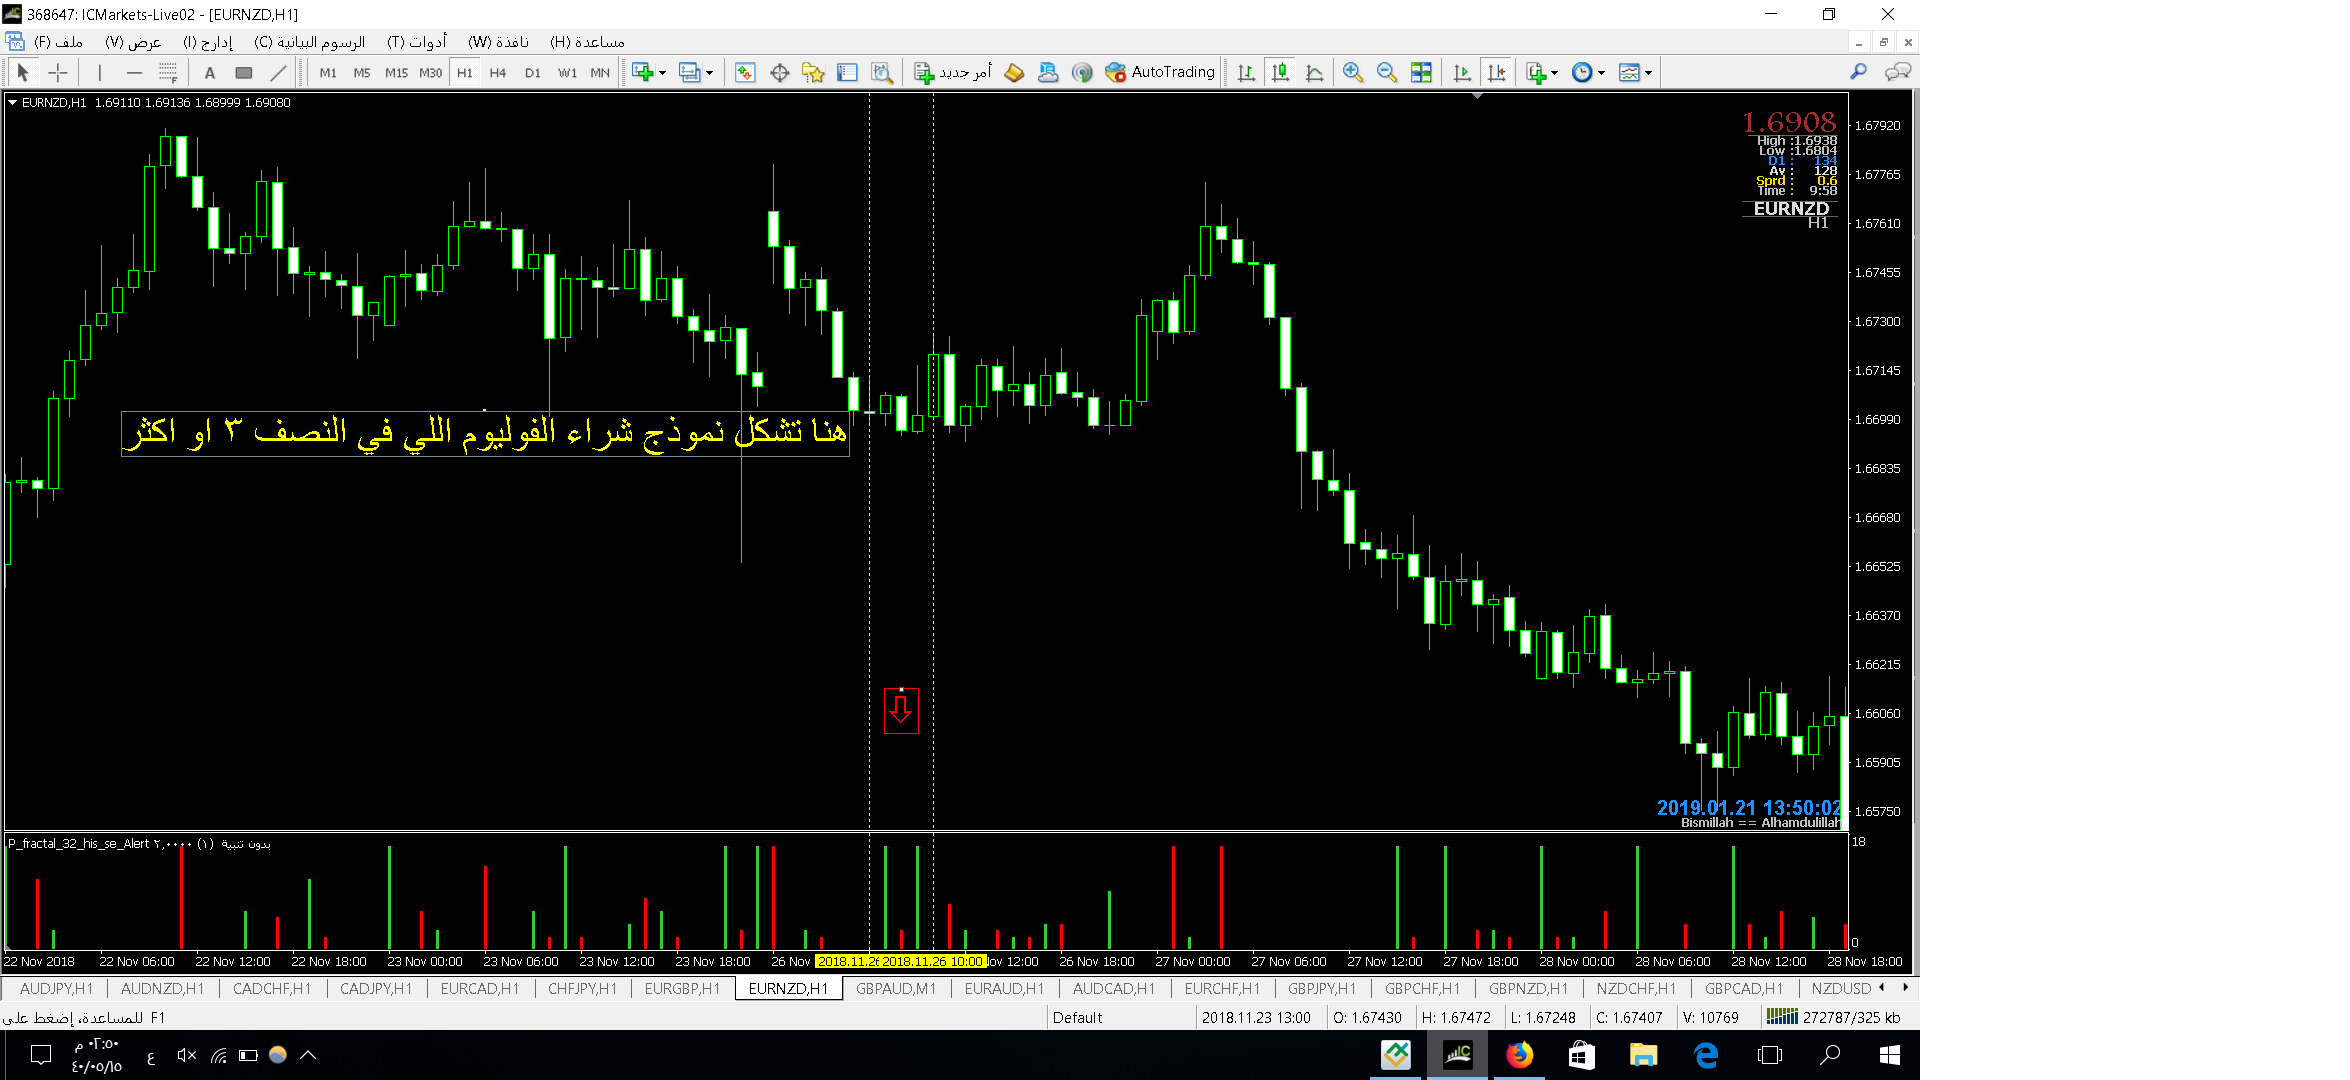Select the Draw Text label tool
This screenshot has height=1080, width=2350.
(209, 72)
